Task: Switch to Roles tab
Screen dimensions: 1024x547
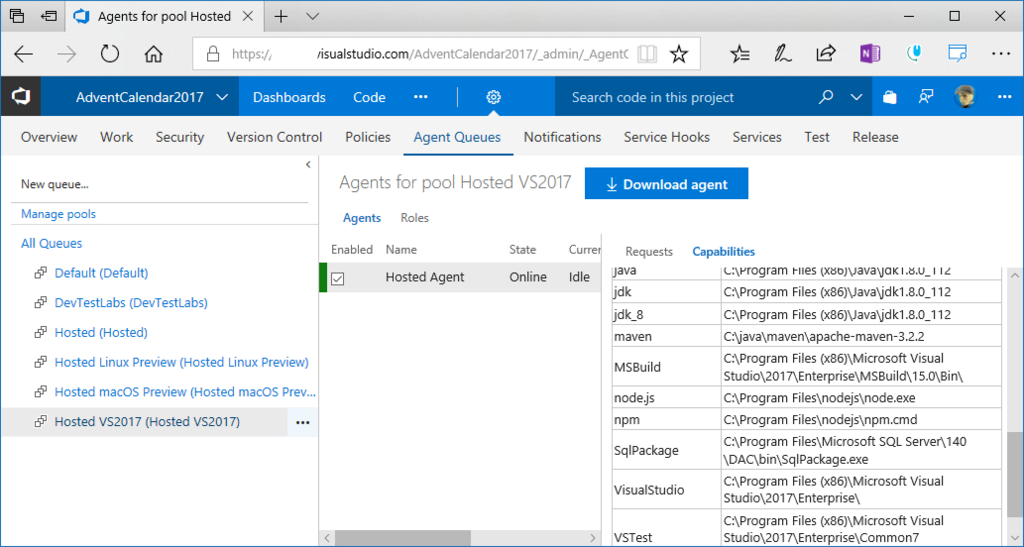Action: (x=415, y=218)
